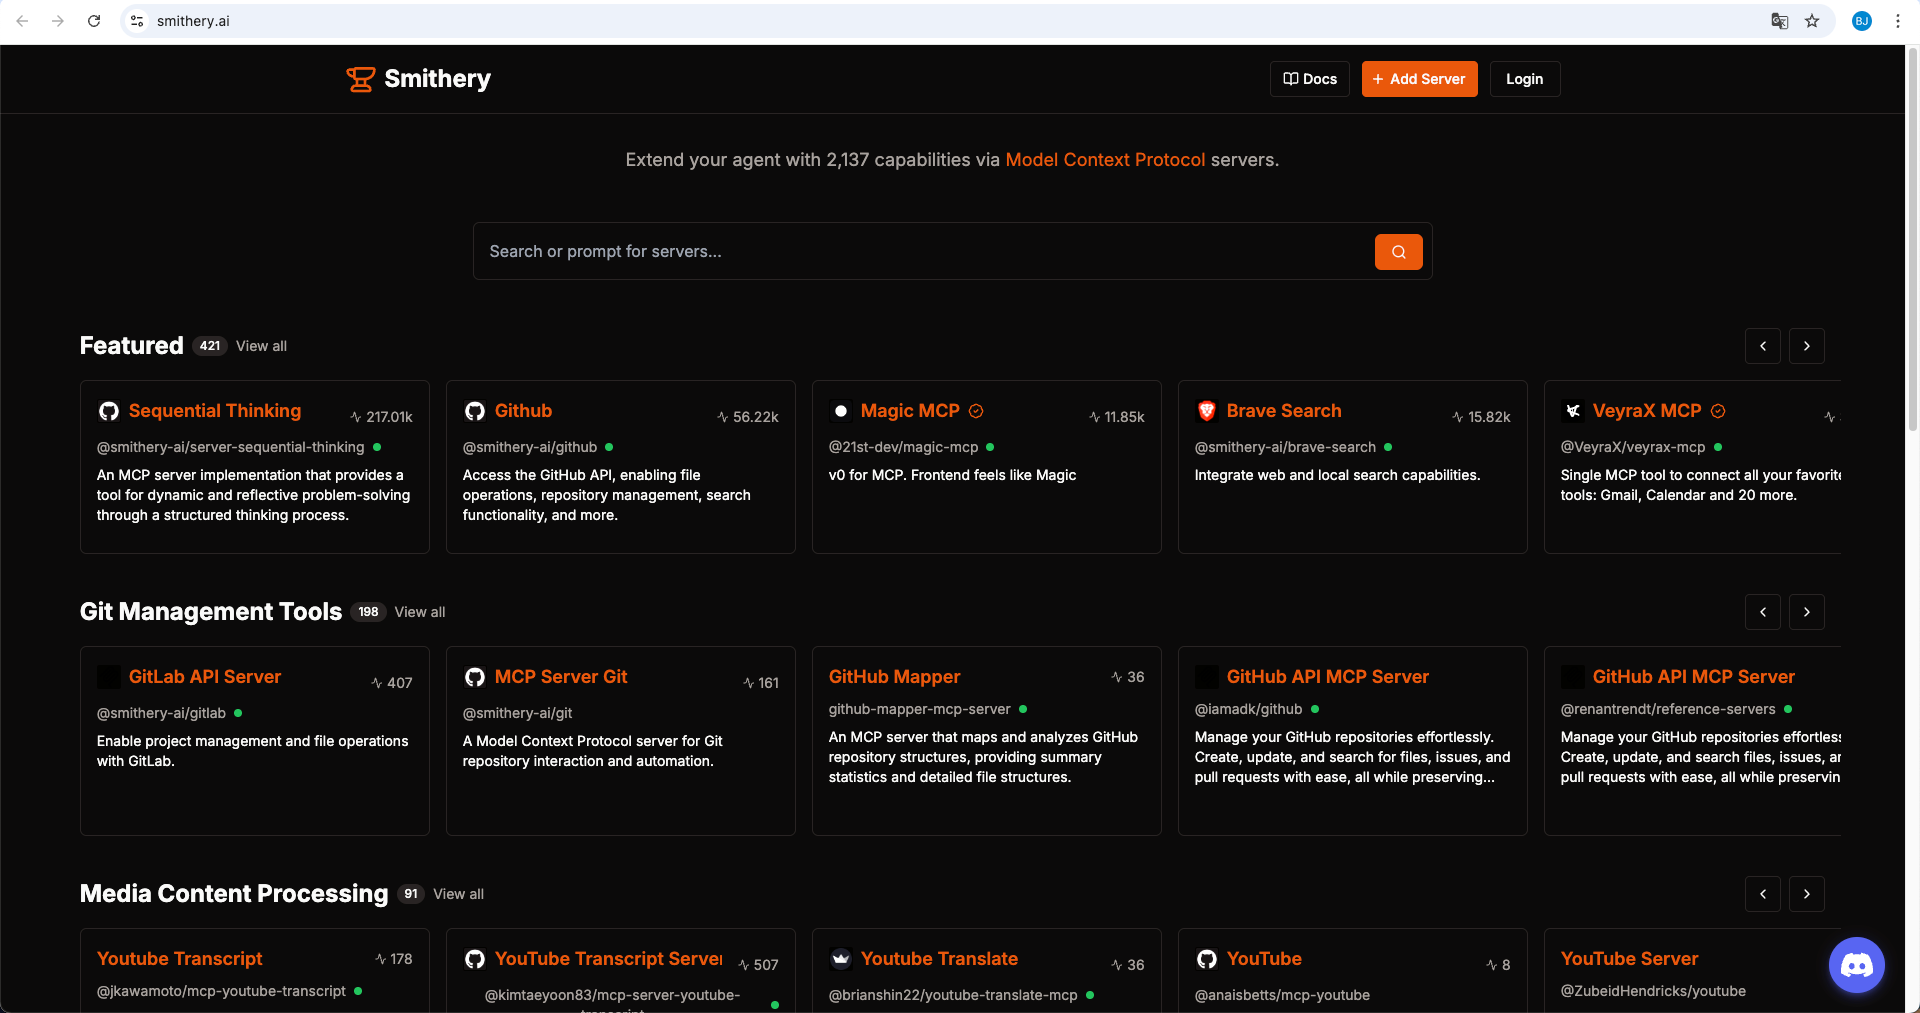Click the Brave lion shield icon
This screenshot has height=1013, width=1920.
click(x=1207, y=411)
